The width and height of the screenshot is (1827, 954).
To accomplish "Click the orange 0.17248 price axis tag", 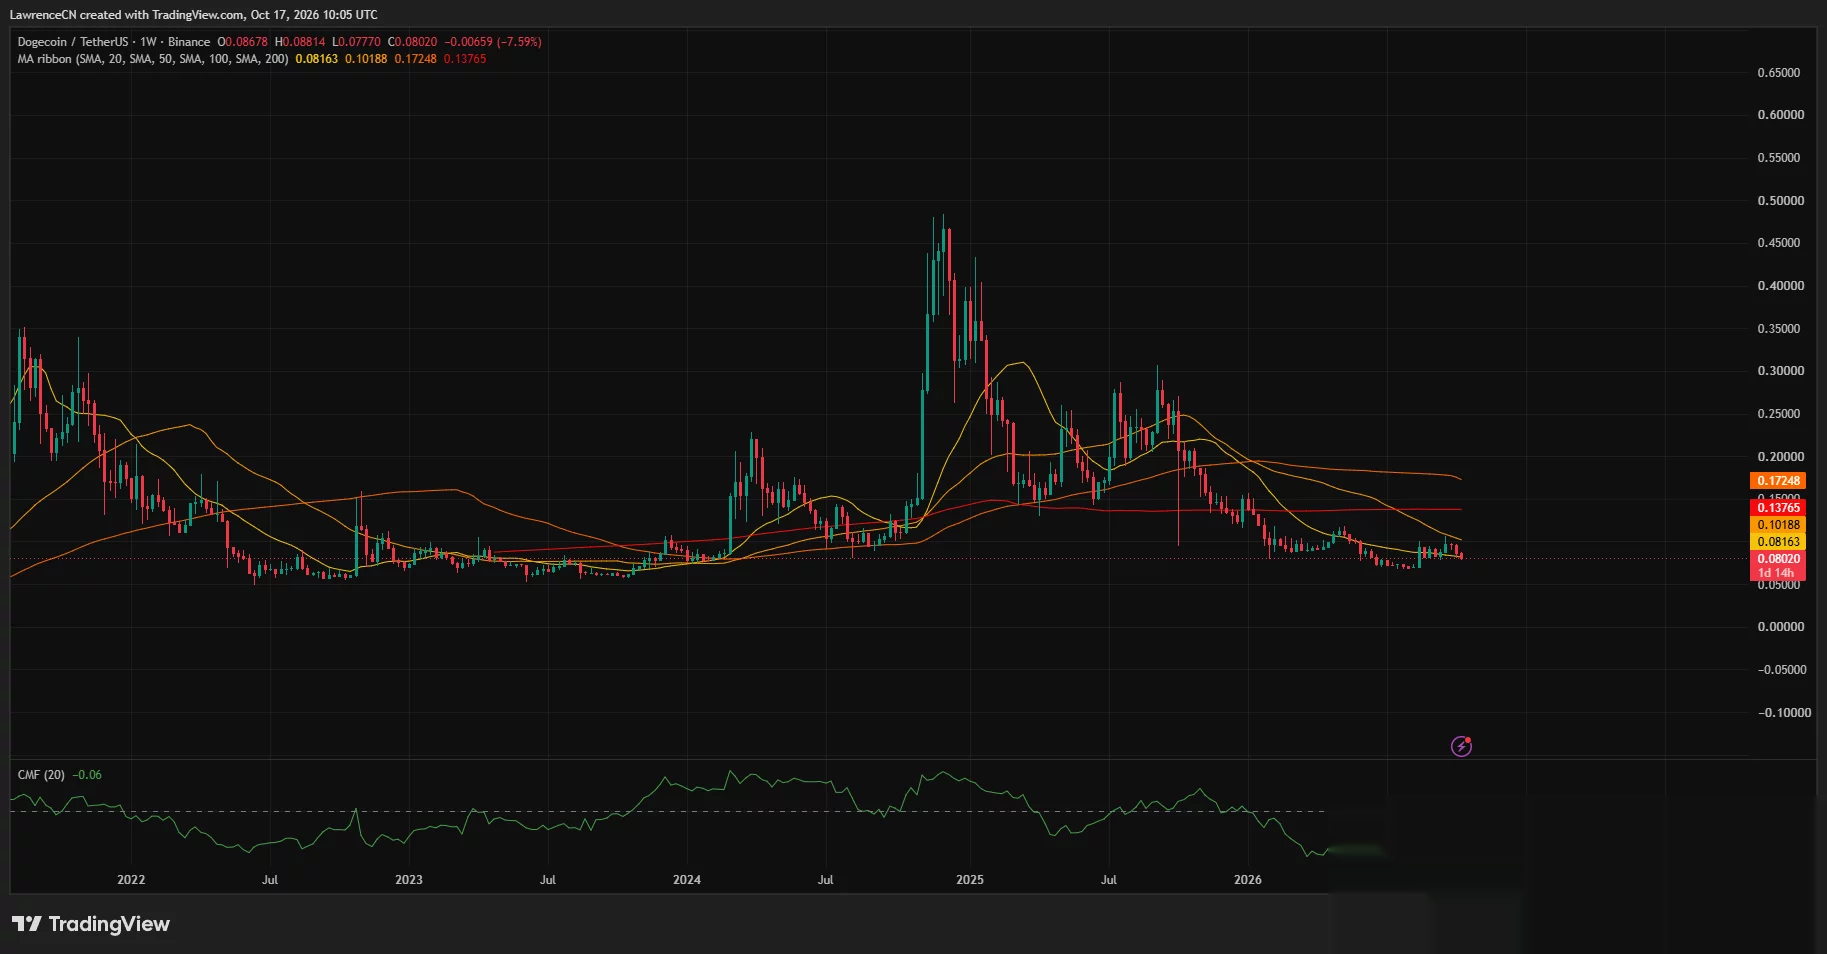I will [x=1778, y=481].
